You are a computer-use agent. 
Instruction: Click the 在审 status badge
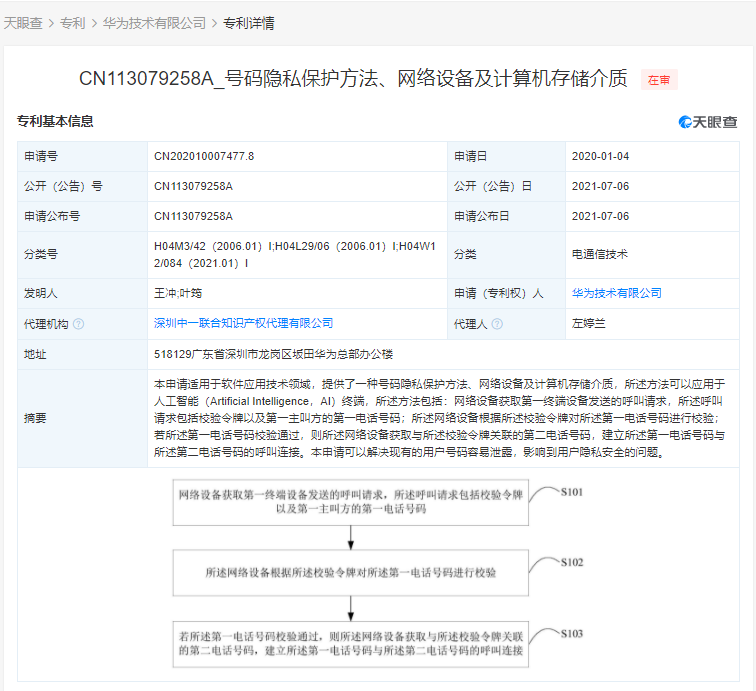(x=659, y=80)
